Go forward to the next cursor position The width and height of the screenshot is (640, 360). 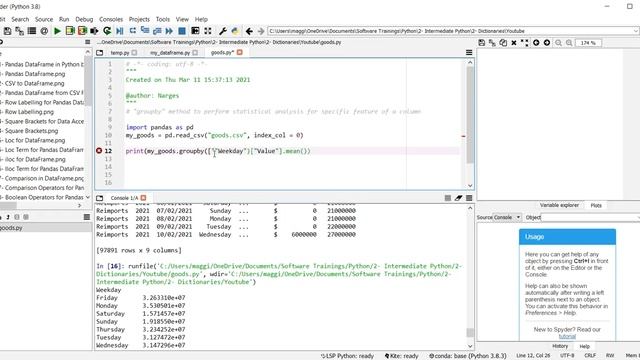click(x=261, y=31)
